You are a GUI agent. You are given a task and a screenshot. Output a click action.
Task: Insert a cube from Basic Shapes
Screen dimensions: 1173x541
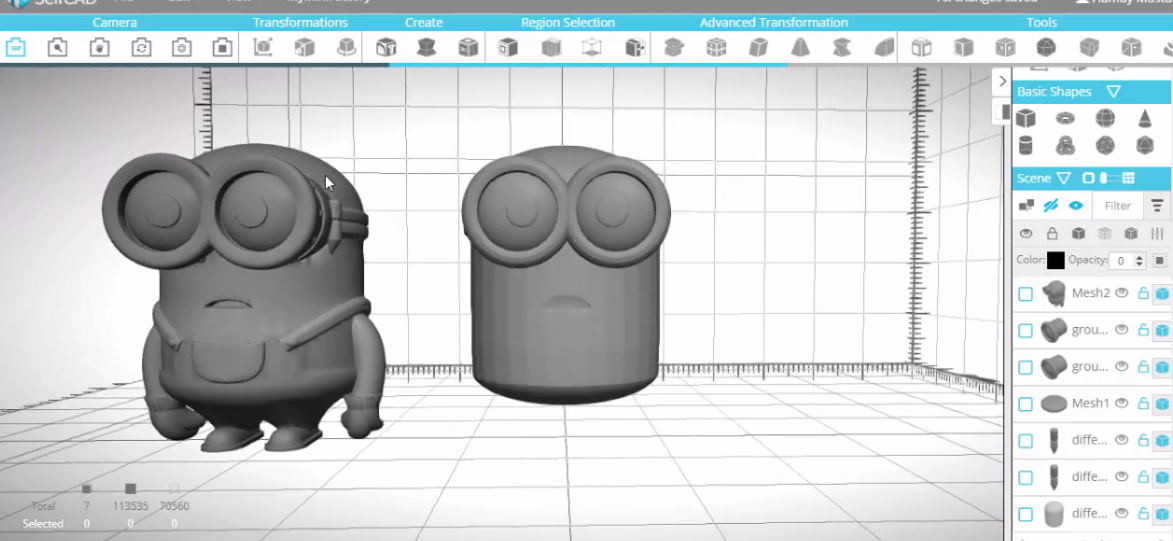[x=1025, y=117]
